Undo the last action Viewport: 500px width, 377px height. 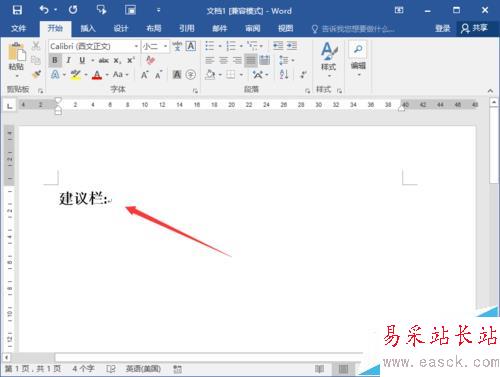(x=44, y=10)
